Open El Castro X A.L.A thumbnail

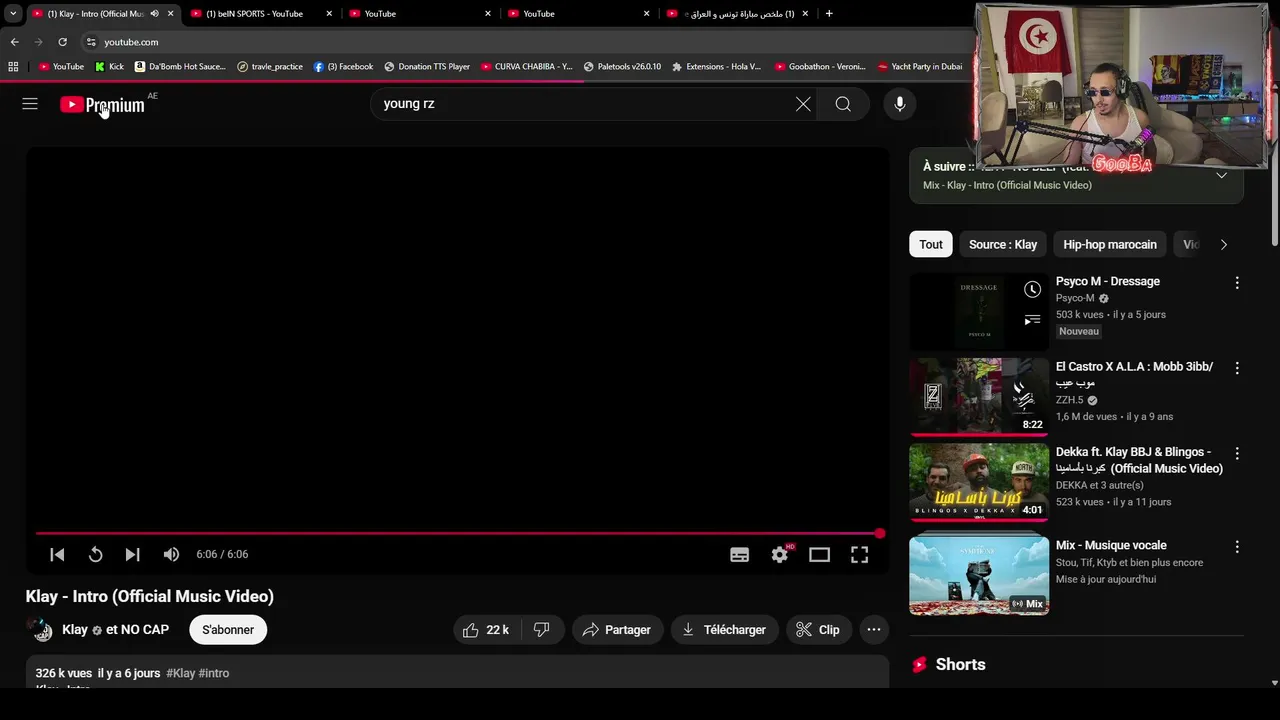pyautogui.click(x=979, y=397)
